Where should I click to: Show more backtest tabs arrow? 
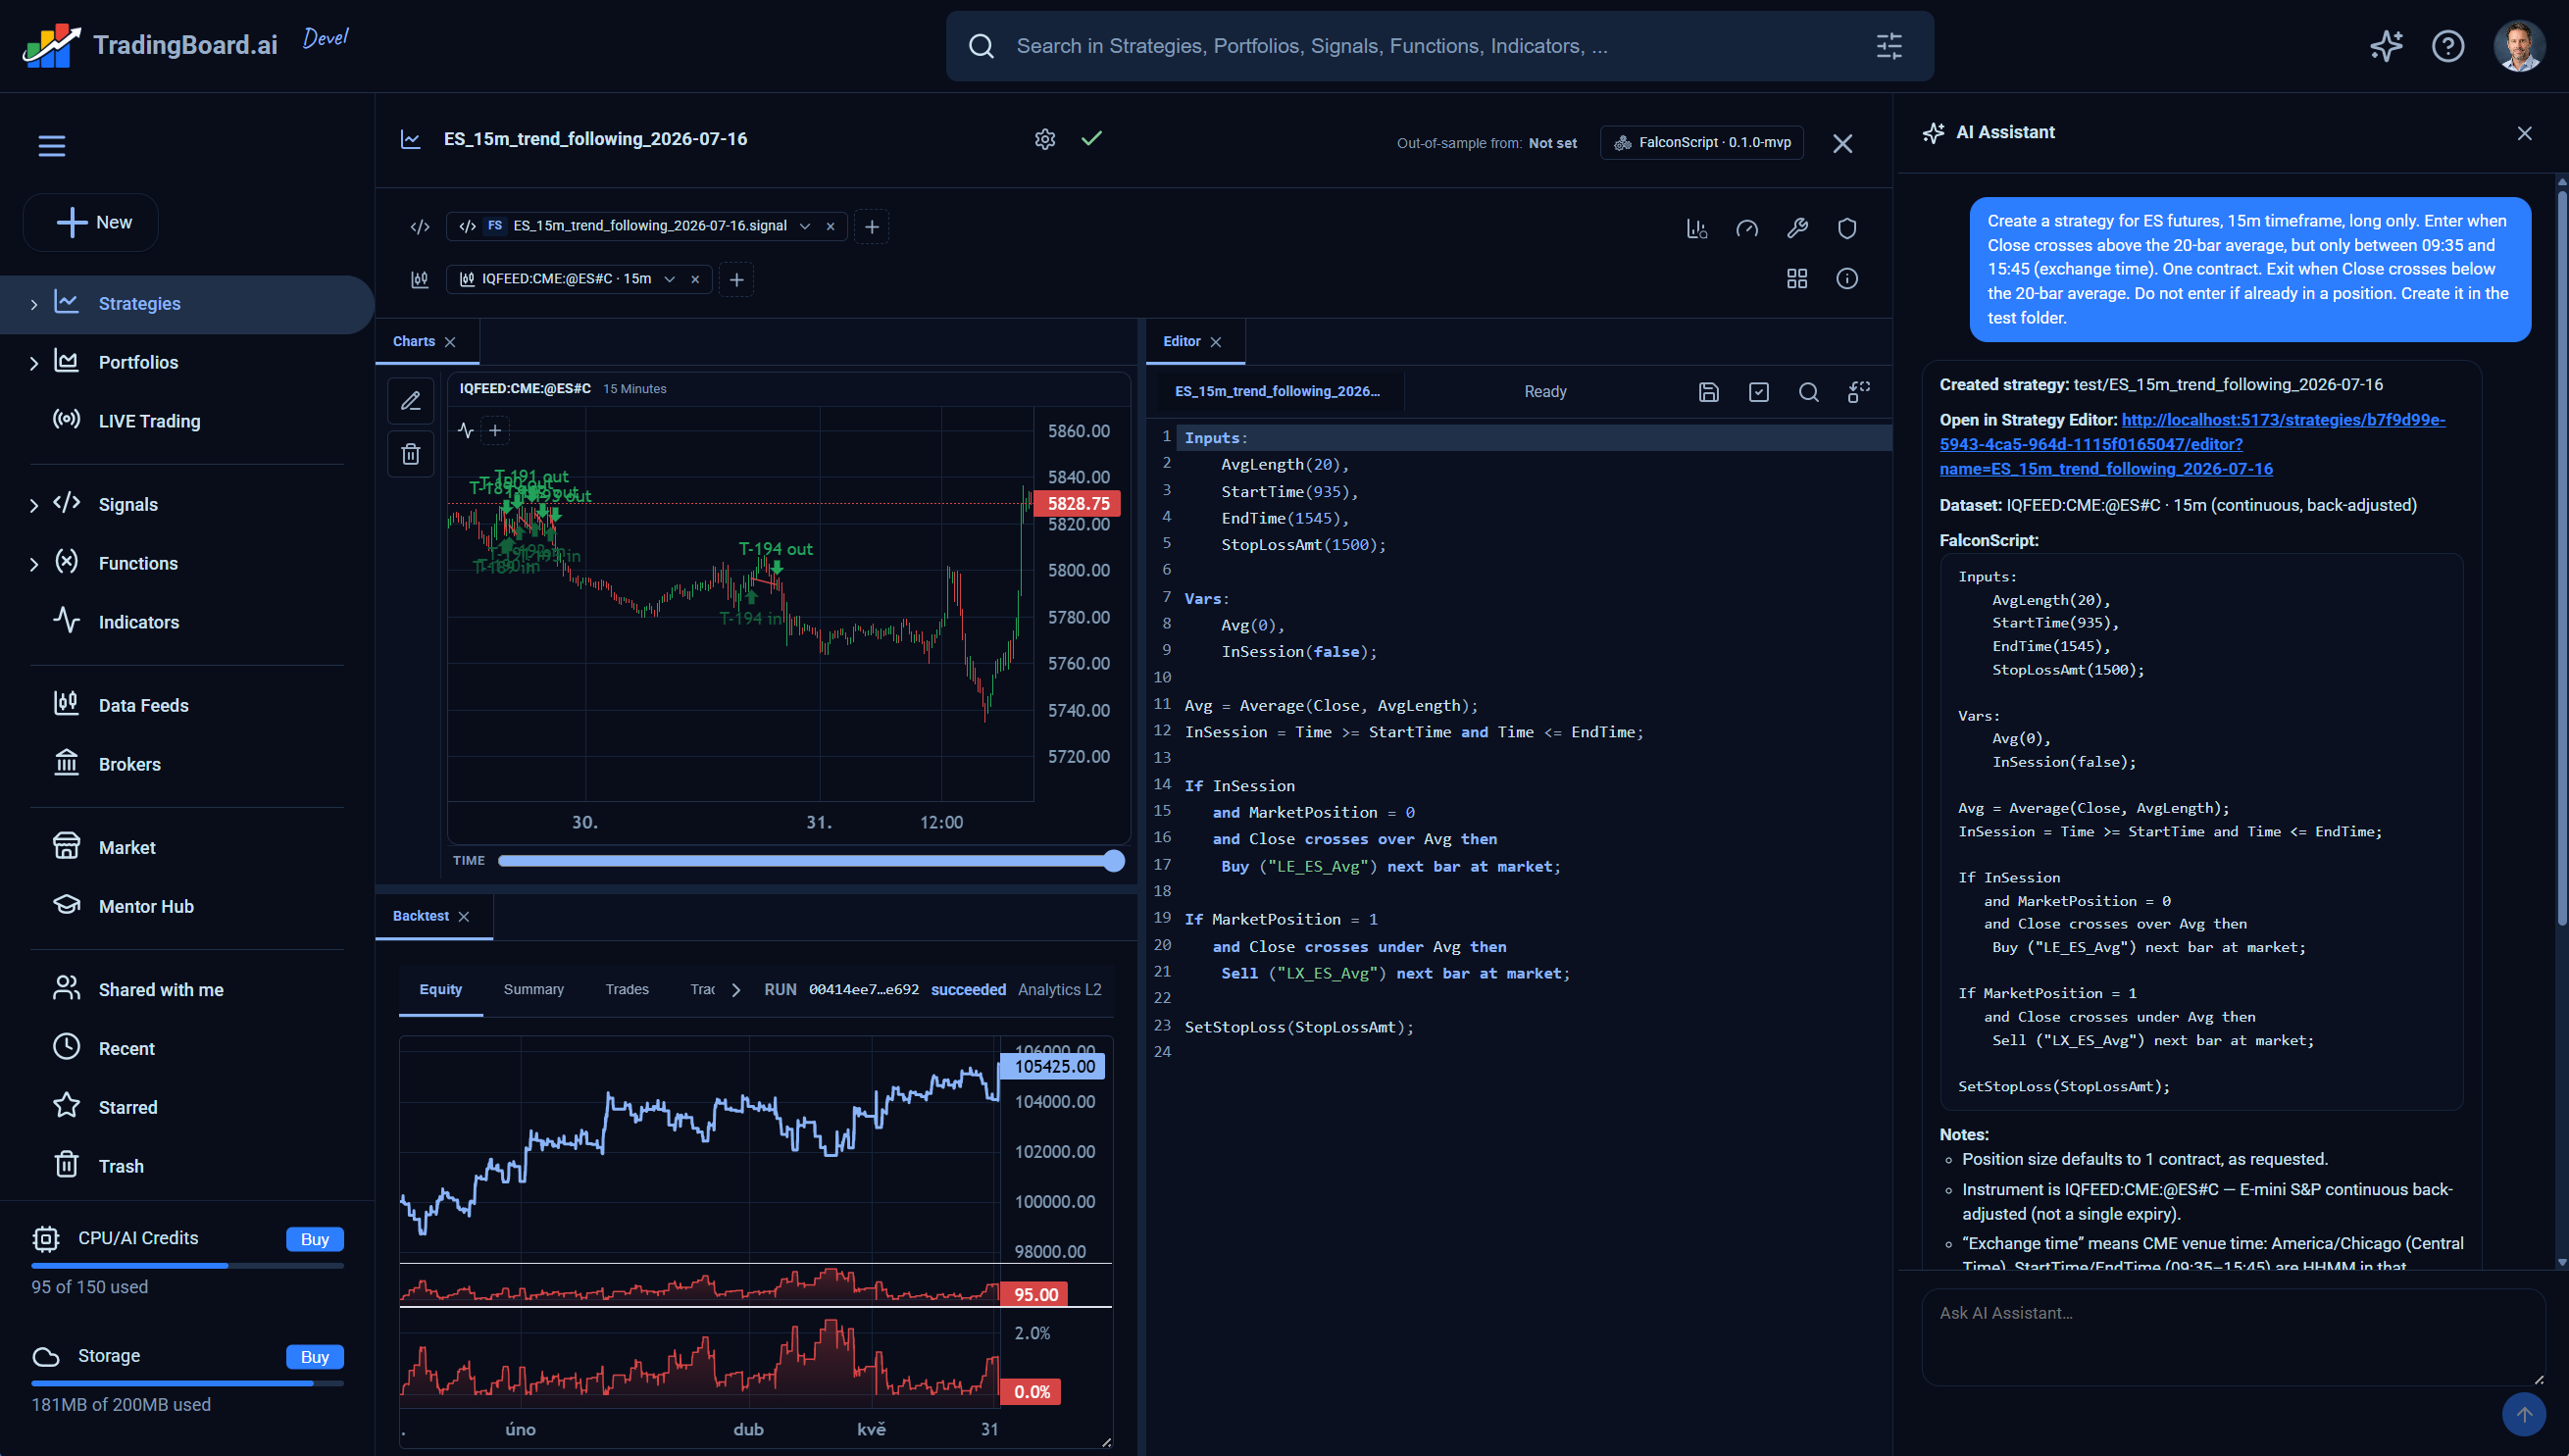coord(736,990)
